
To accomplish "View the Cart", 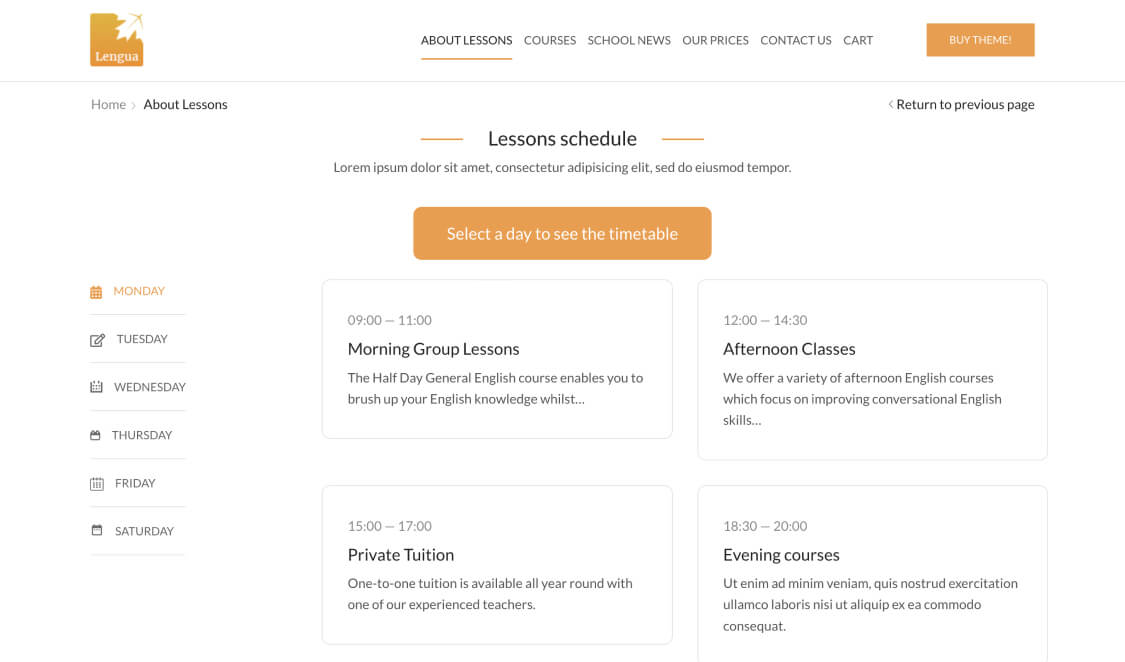I will [x=857, y=40].
